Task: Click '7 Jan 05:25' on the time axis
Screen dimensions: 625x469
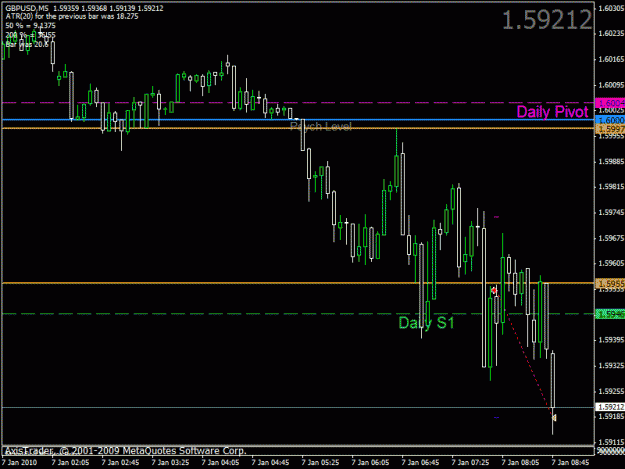Action: (320, 462)
